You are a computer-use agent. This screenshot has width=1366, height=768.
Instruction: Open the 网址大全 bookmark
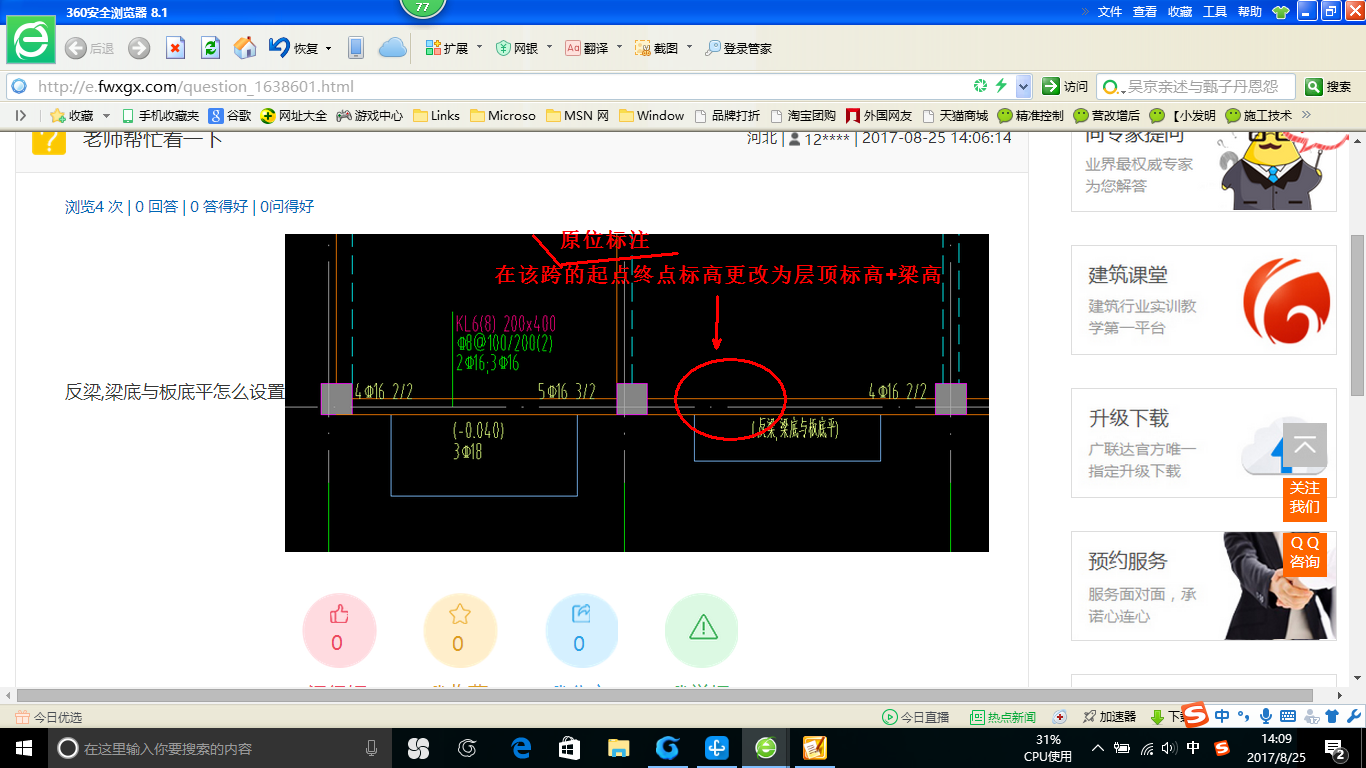click(x=294, y=116)
